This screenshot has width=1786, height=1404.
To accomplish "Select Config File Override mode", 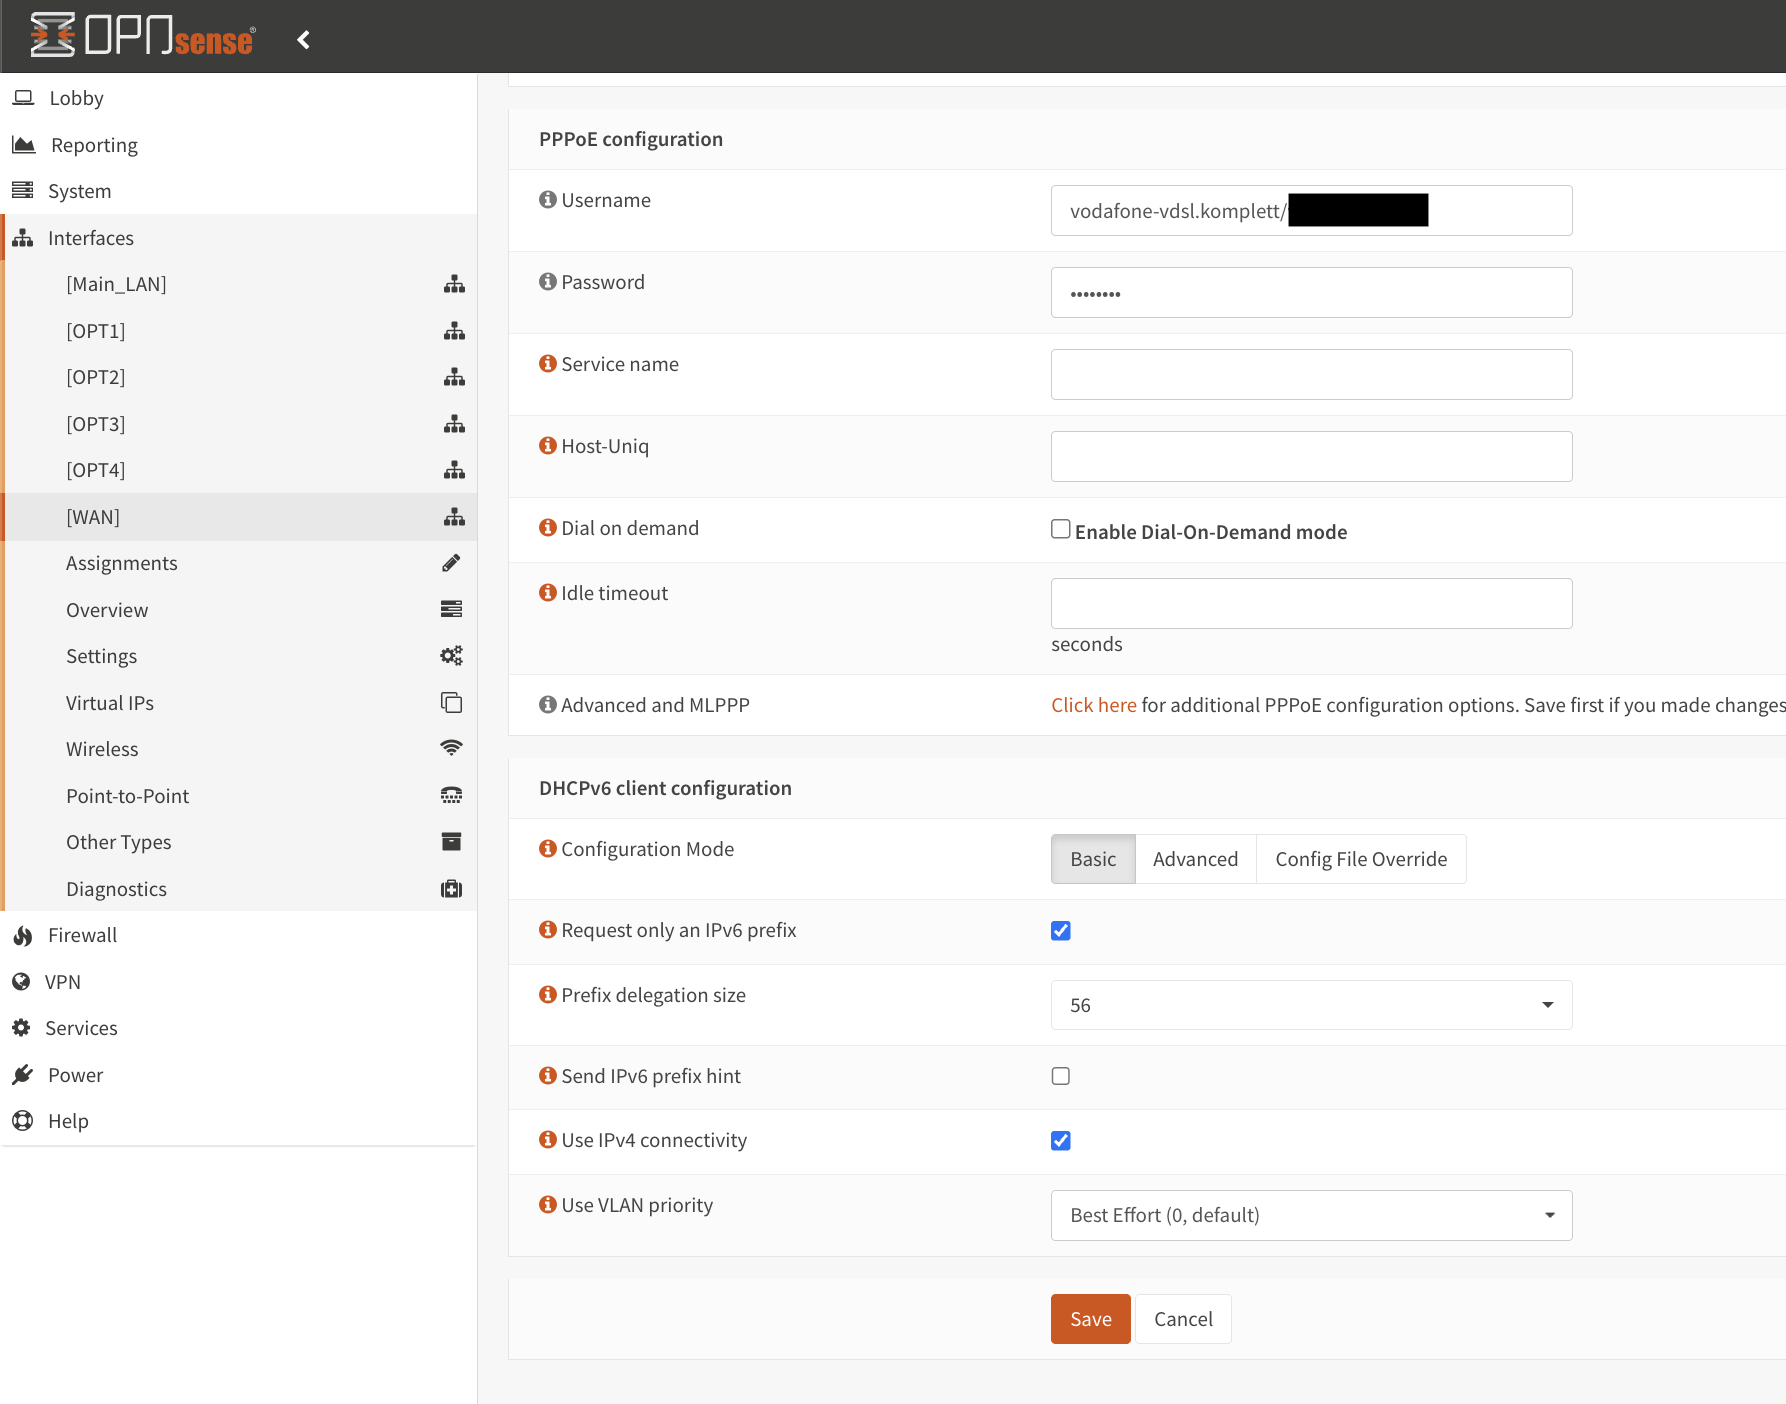I will click(x=1361, y=859).
